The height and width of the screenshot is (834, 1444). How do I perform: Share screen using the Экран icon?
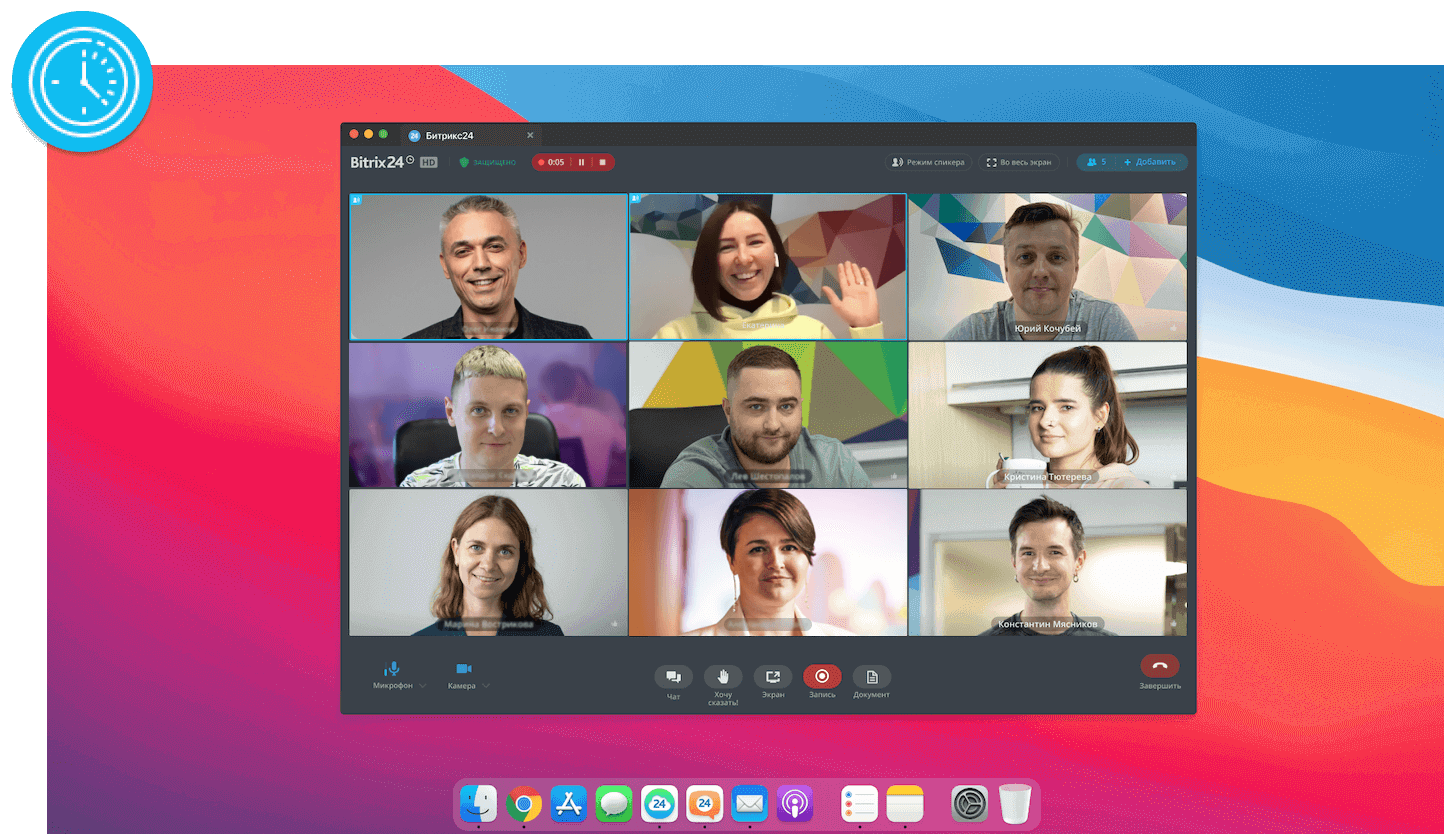[772, 677]
